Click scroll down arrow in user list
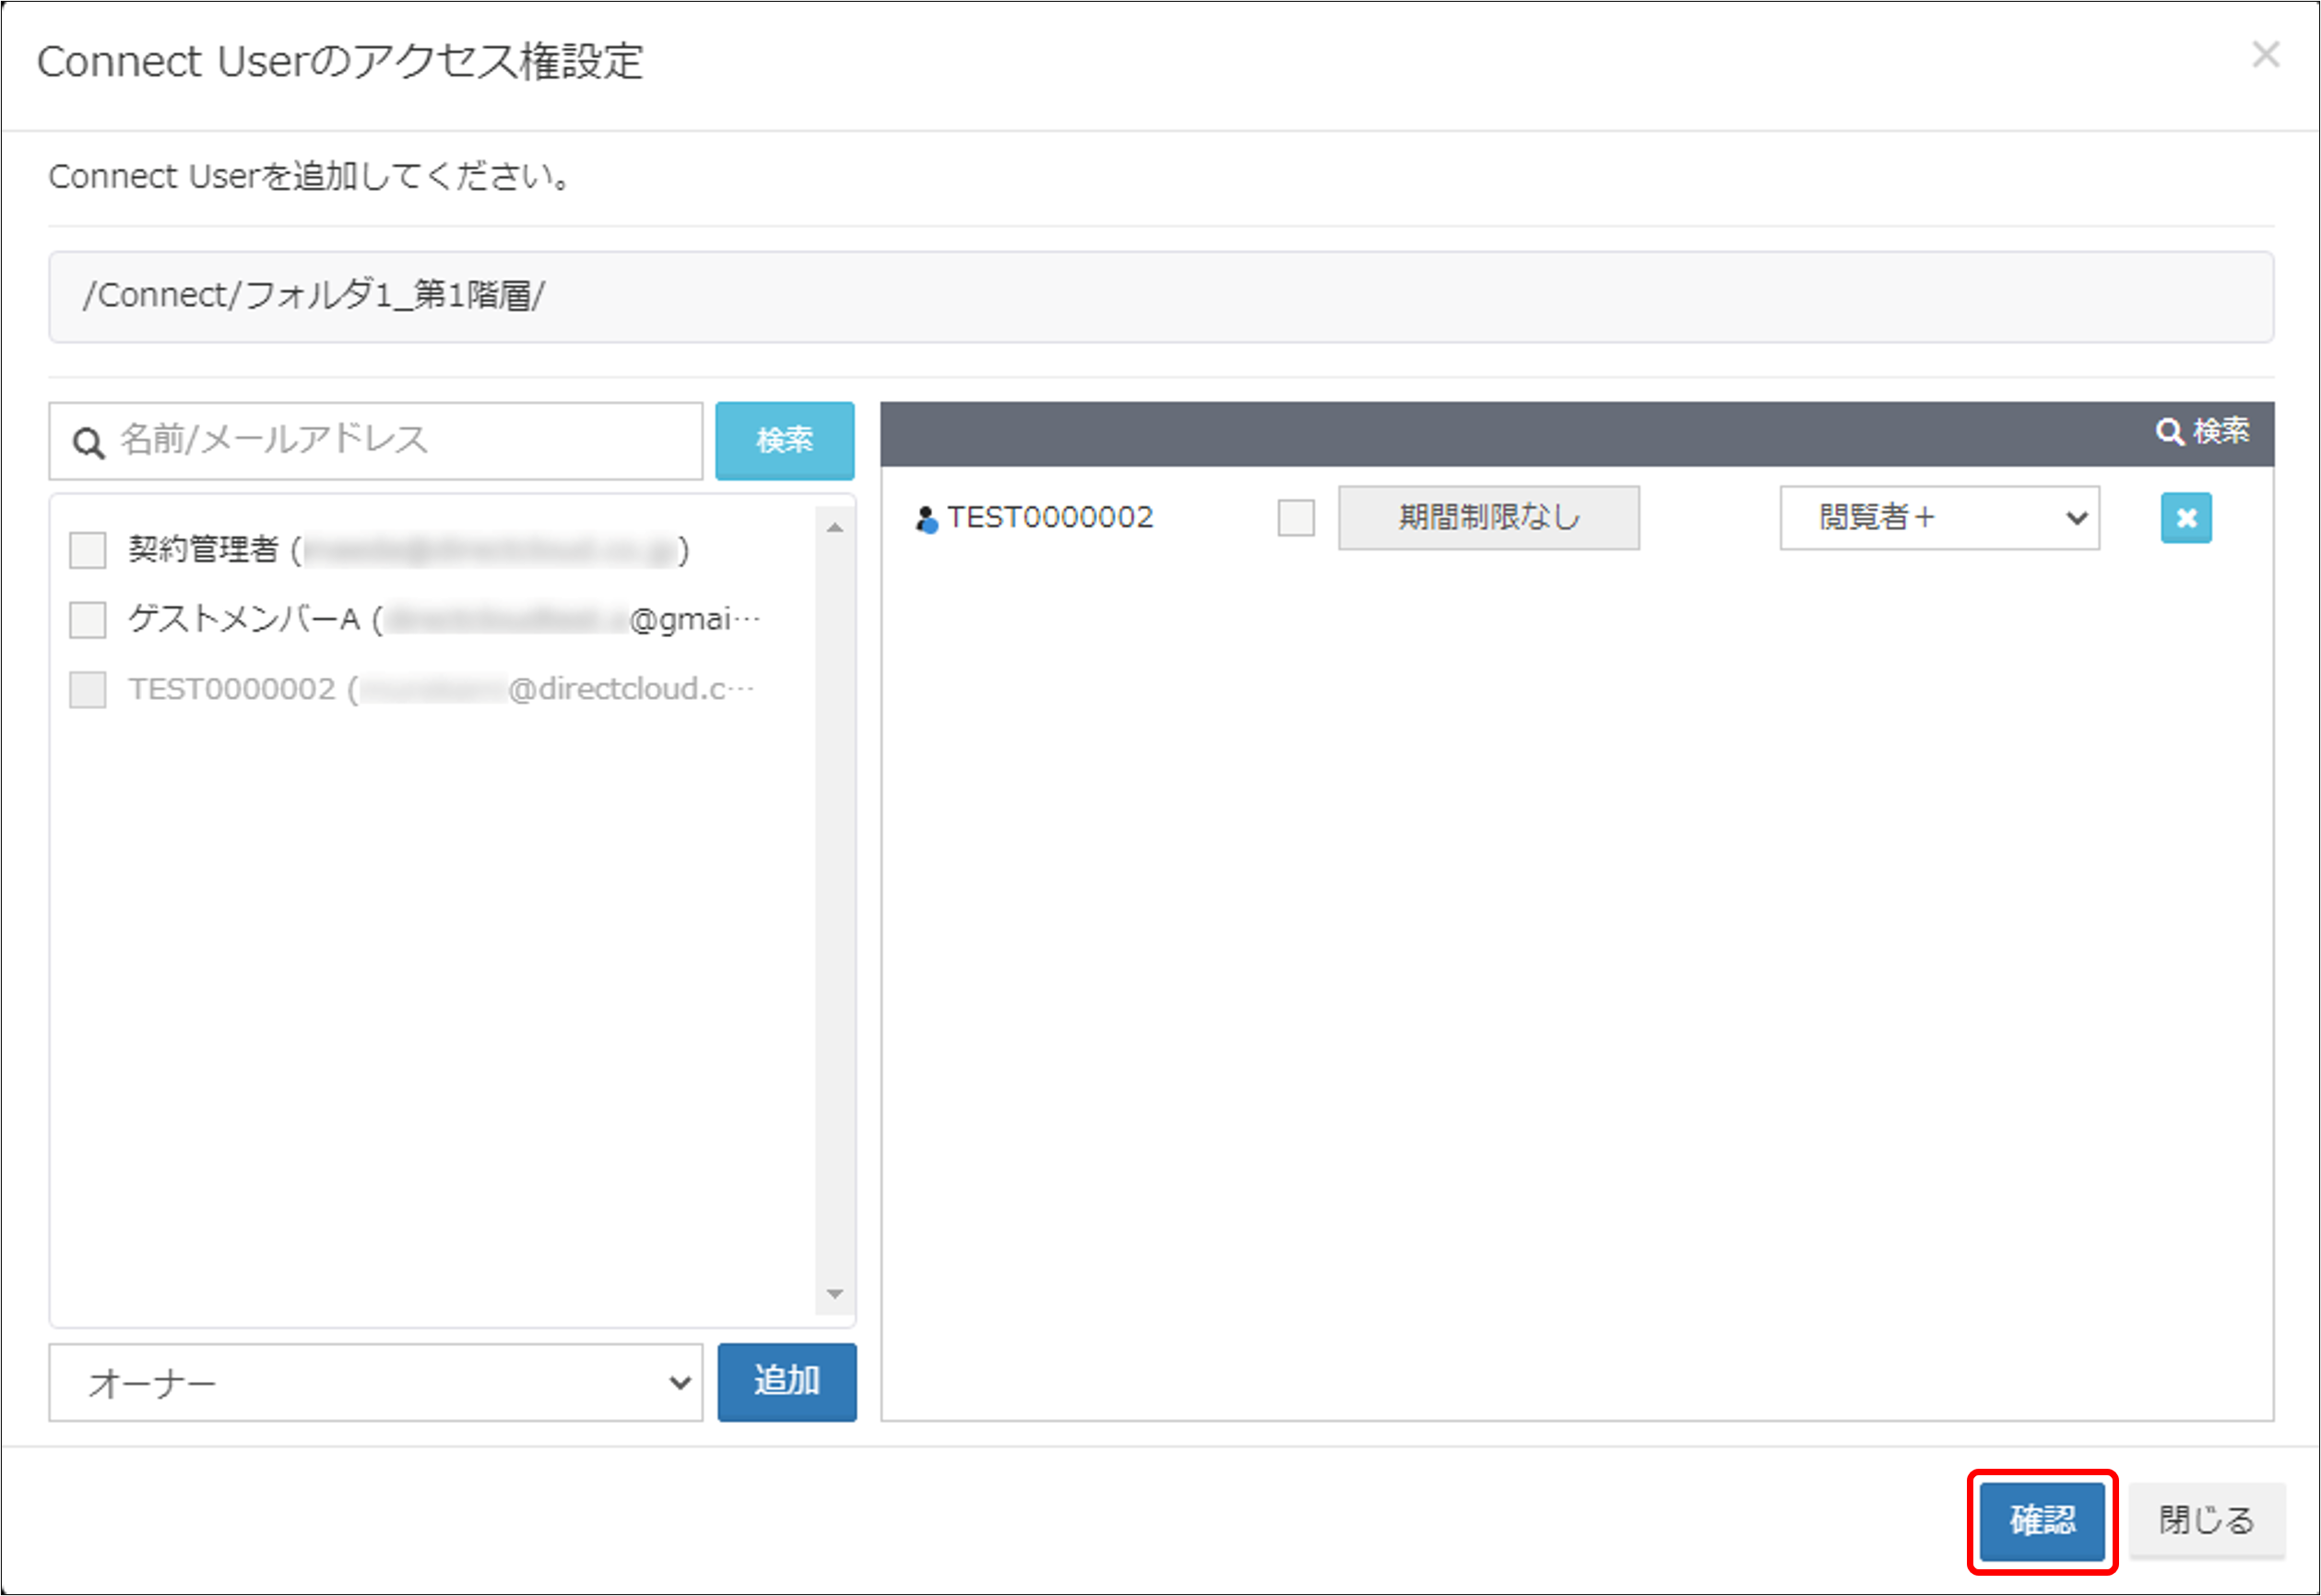 (835, 1294)
